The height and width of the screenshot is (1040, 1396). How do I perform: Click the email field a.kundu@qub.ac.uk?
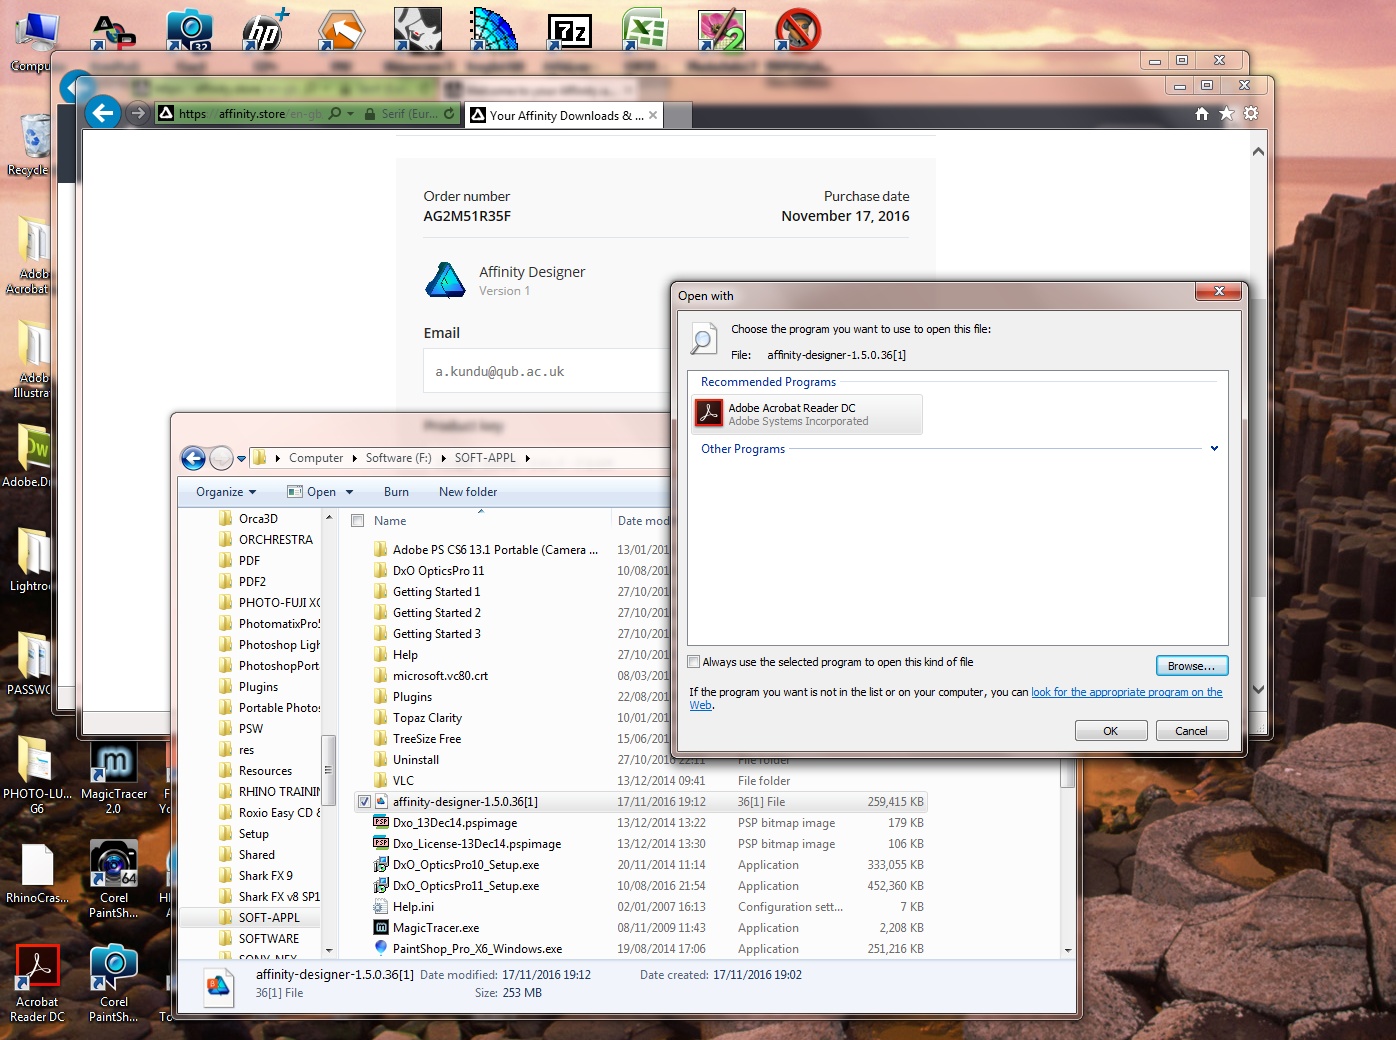click(x=547, y=371)
